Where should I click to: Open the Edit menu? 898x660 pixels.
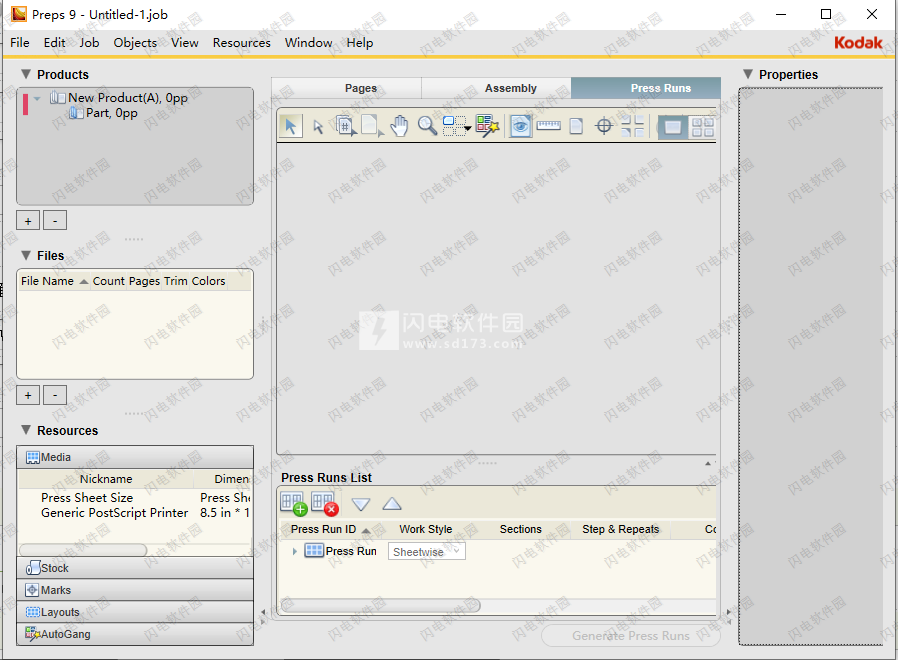tap(54, 43)
